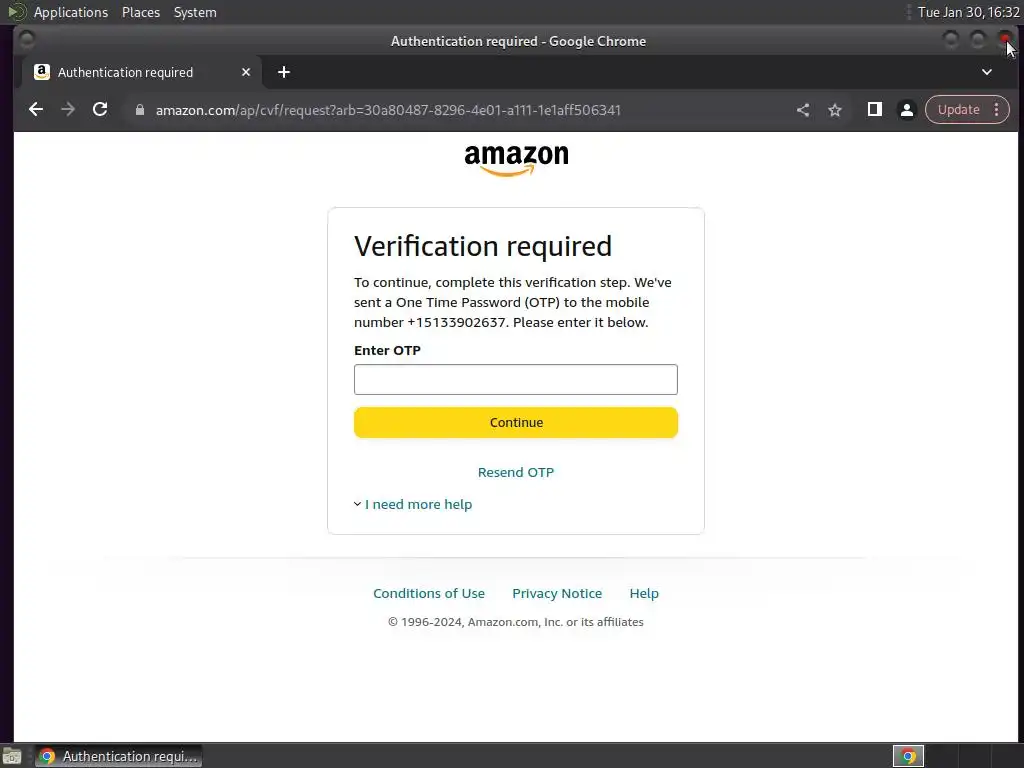Click the window menu button in title bar

27,40
